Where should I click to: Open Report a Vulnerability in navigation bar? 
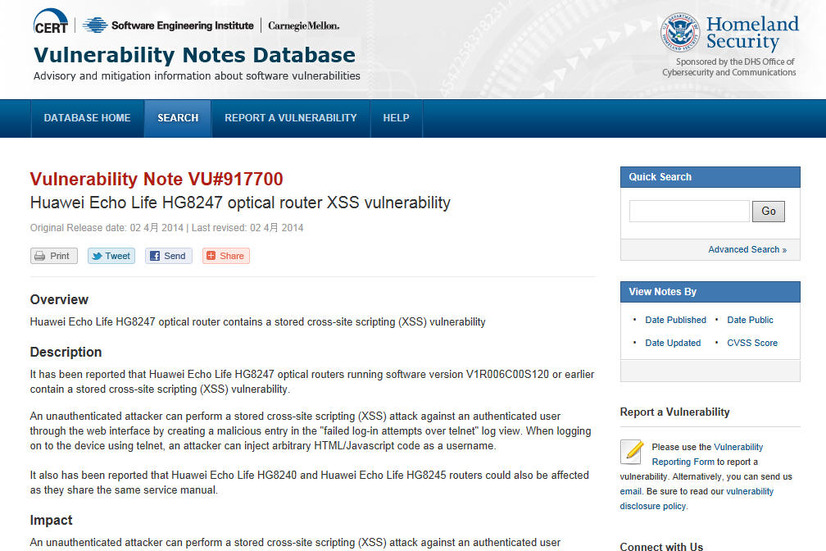(x=291, y=118)
